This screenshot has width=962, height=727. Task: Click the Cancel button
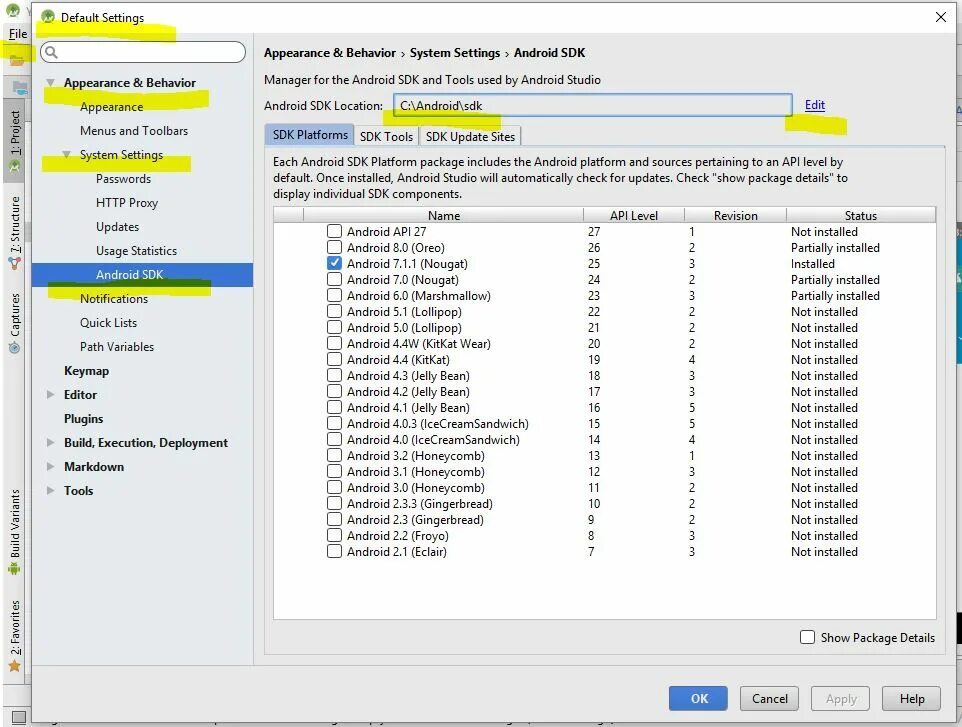(770, 698)
